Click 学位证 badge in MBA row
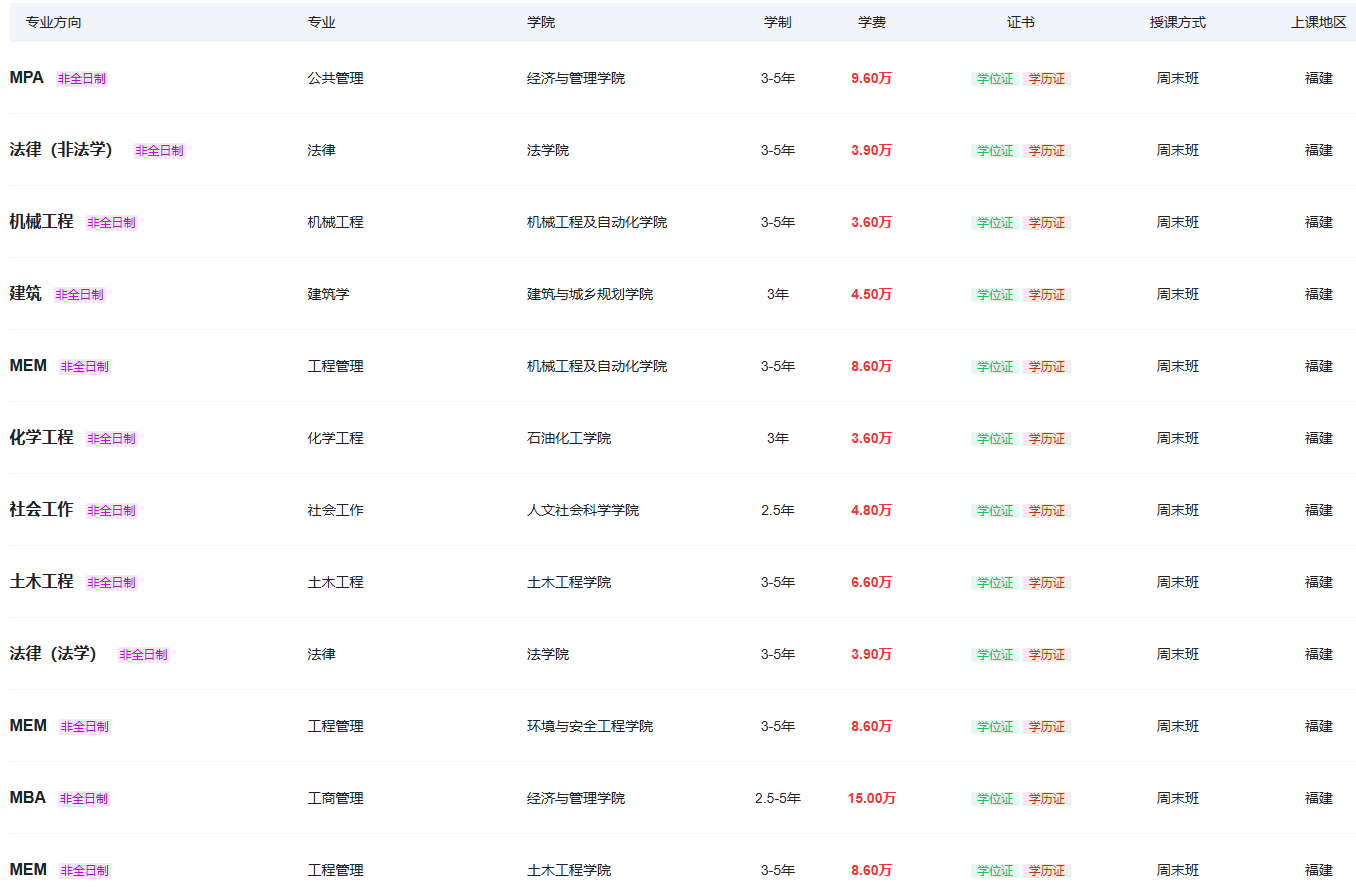 (995, 799)
